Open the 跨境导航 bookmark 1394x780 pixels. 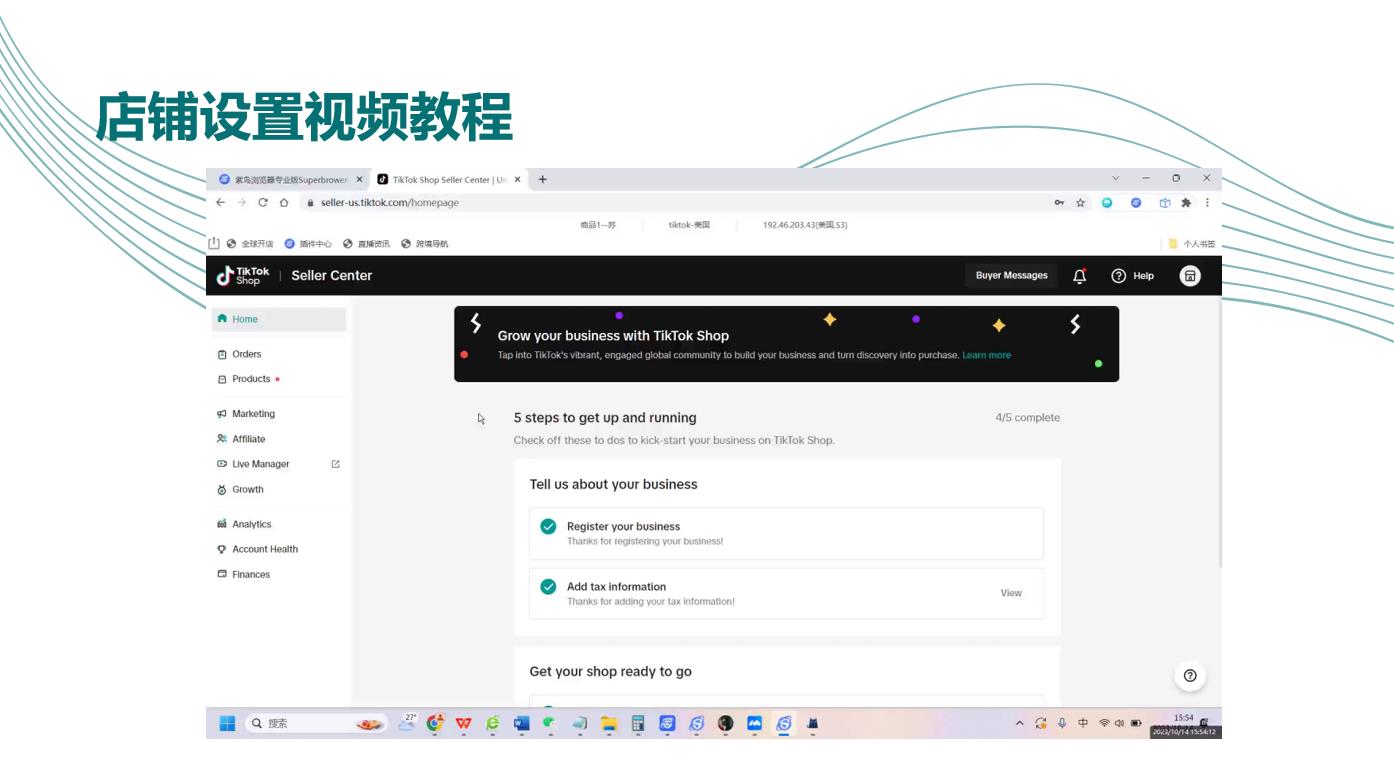point(425,243)
